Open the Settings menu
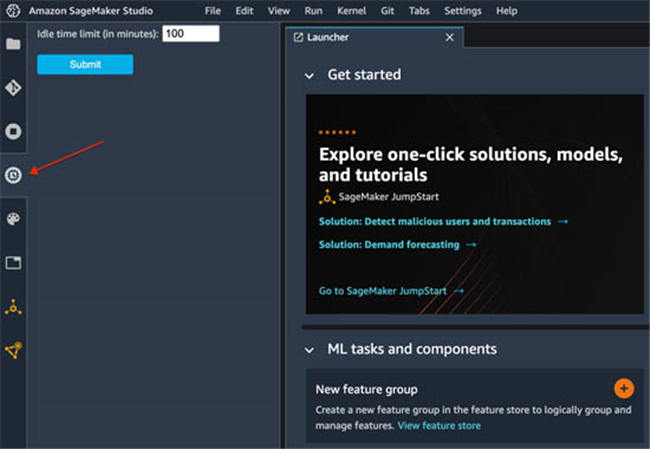Viewport: 650px width, 449px height. 463,11
